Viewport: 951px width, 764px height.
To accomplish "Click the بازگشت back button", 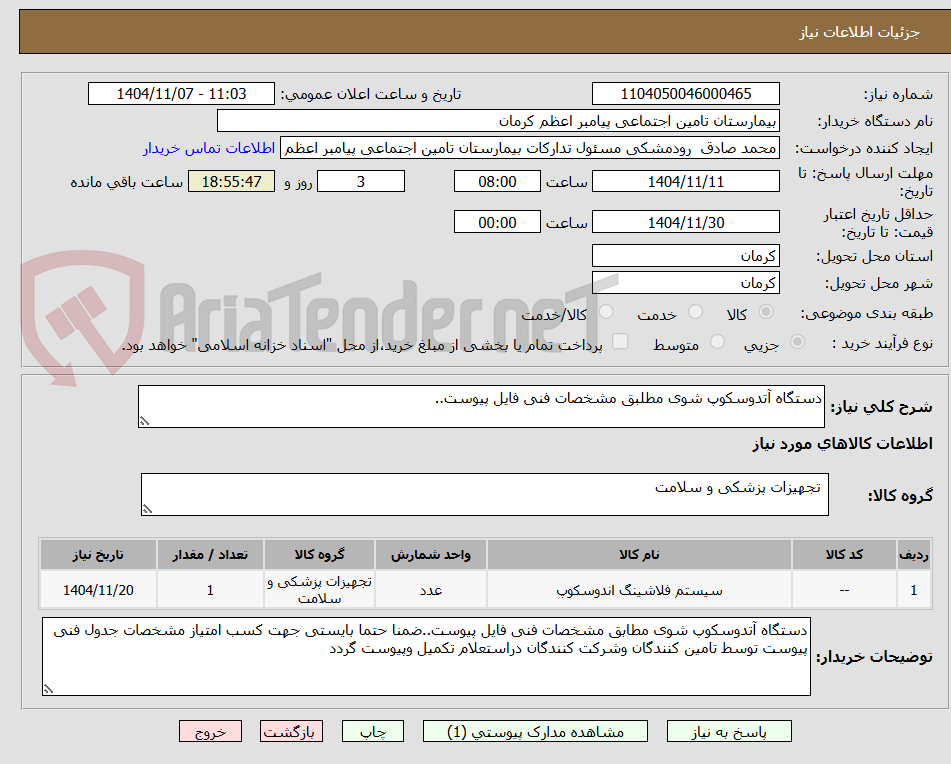I will [x=291, y=731].
